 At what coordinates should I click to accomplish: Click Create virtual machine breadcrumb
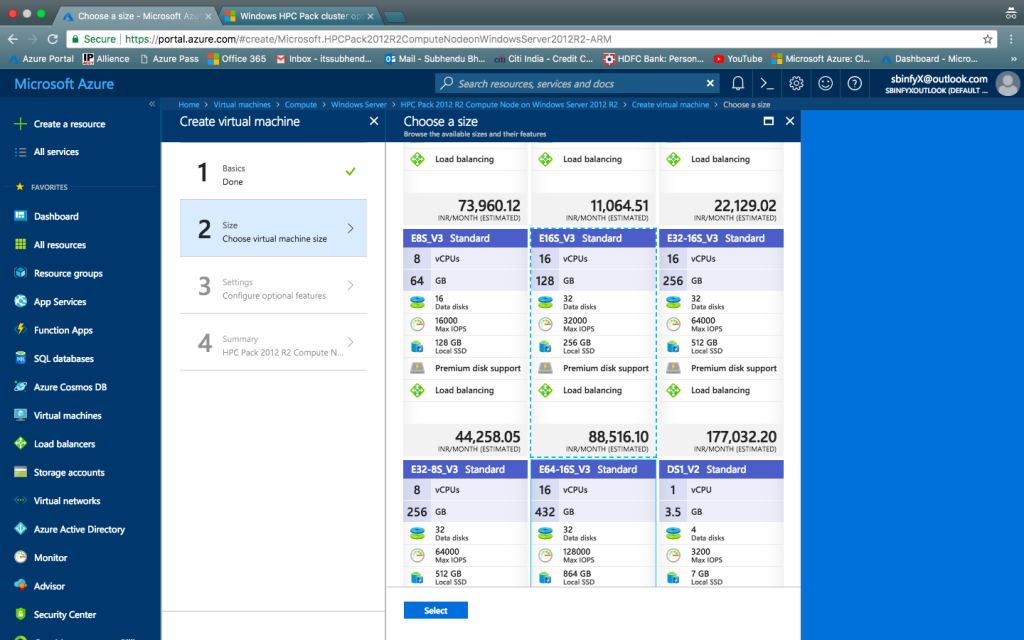coord(670,104)
